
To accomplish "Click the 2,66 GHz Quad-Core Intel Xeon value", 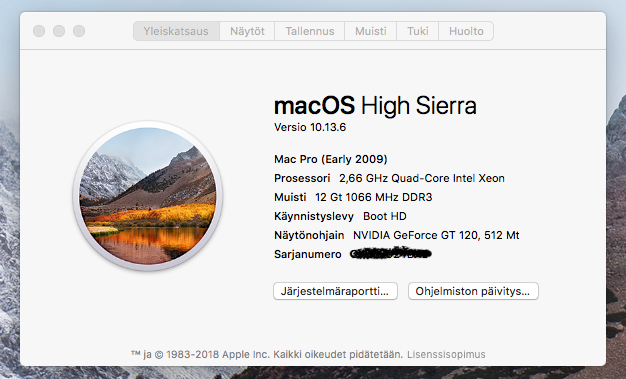I will pyautogui.click(x=422, y=178).
